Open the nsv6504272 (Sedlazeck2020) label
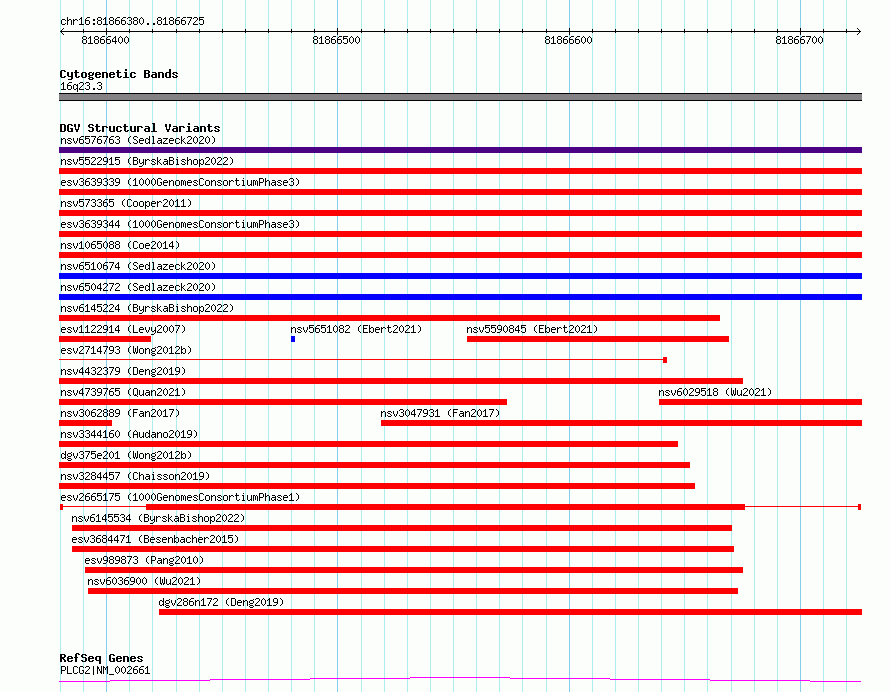The image size is (890, 692). click(138, 287)
